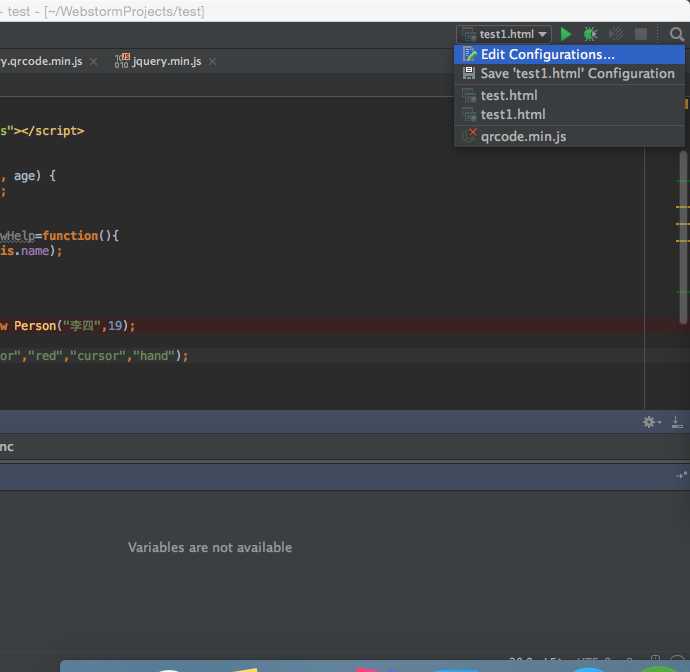The width and height of the screenshot is (690, 672).
Task: Click the "cursor","hand" code line
Action: tap(94, 356)
